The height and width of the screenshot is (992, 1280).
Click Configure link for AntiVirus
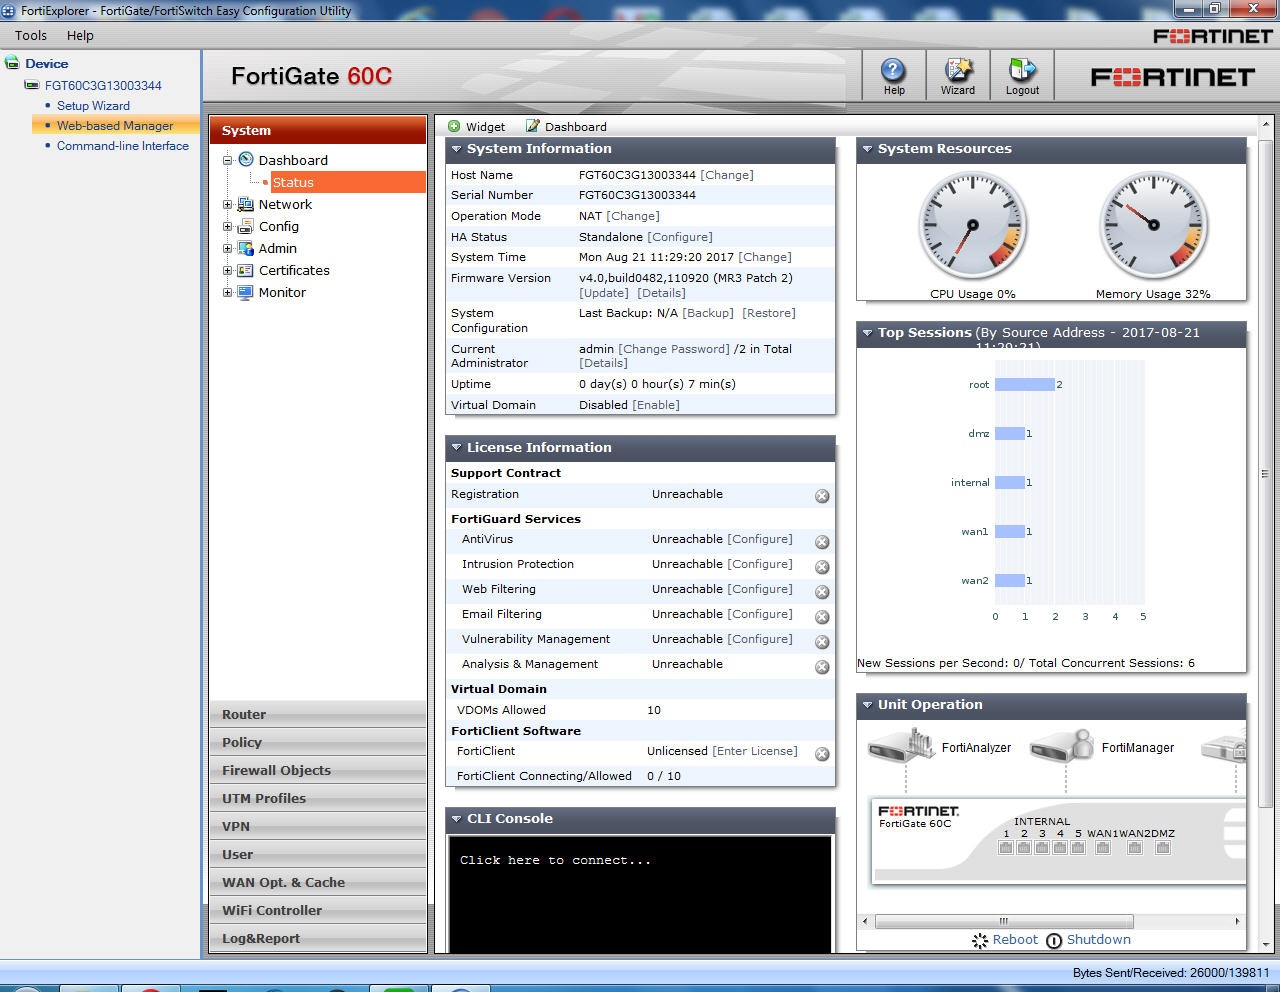(x=759, y=539)
